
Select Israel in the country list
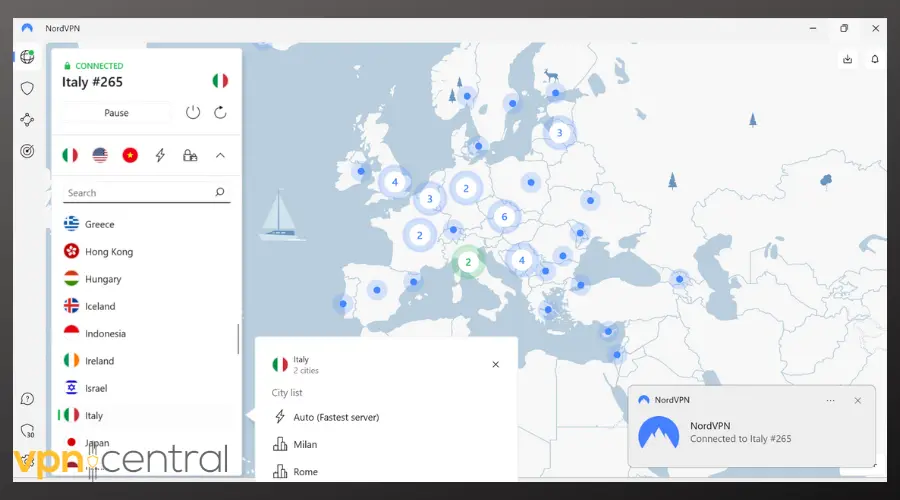pos(146,388)
